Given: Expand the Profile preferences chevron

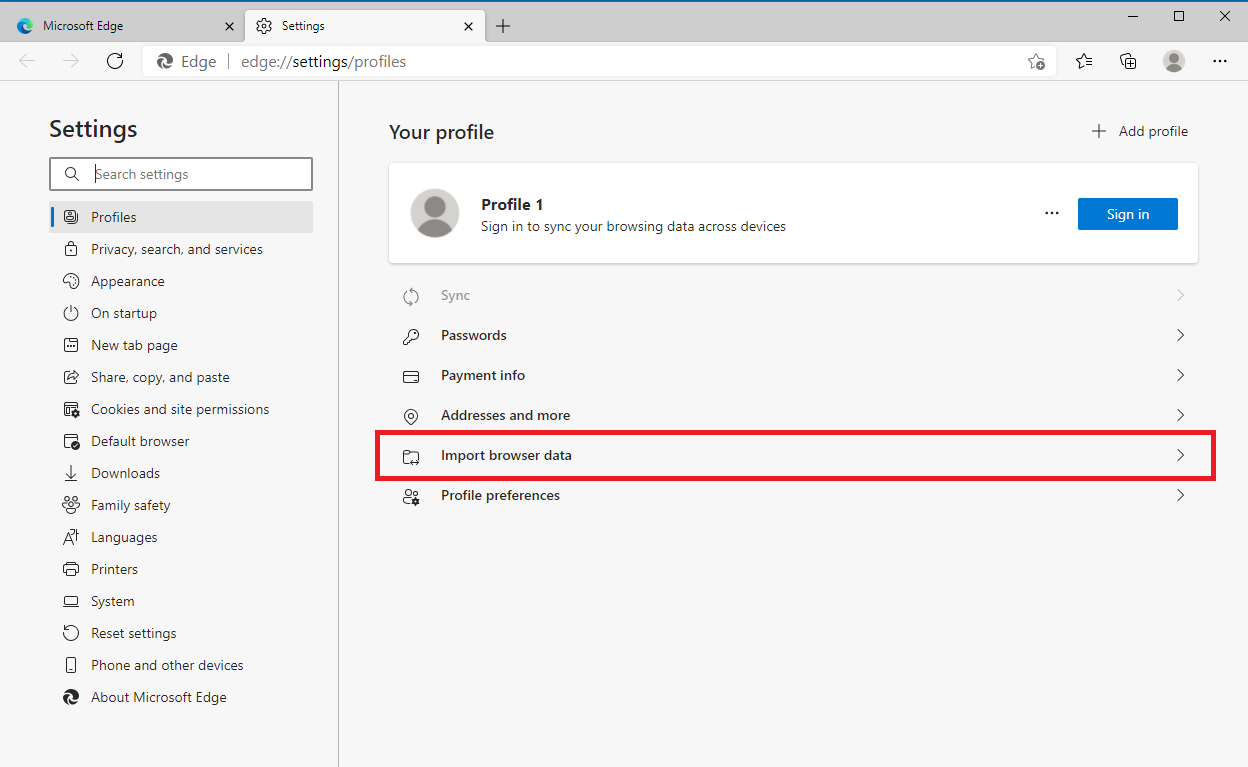Looking at the screenshot, I should click(1180, 495).
